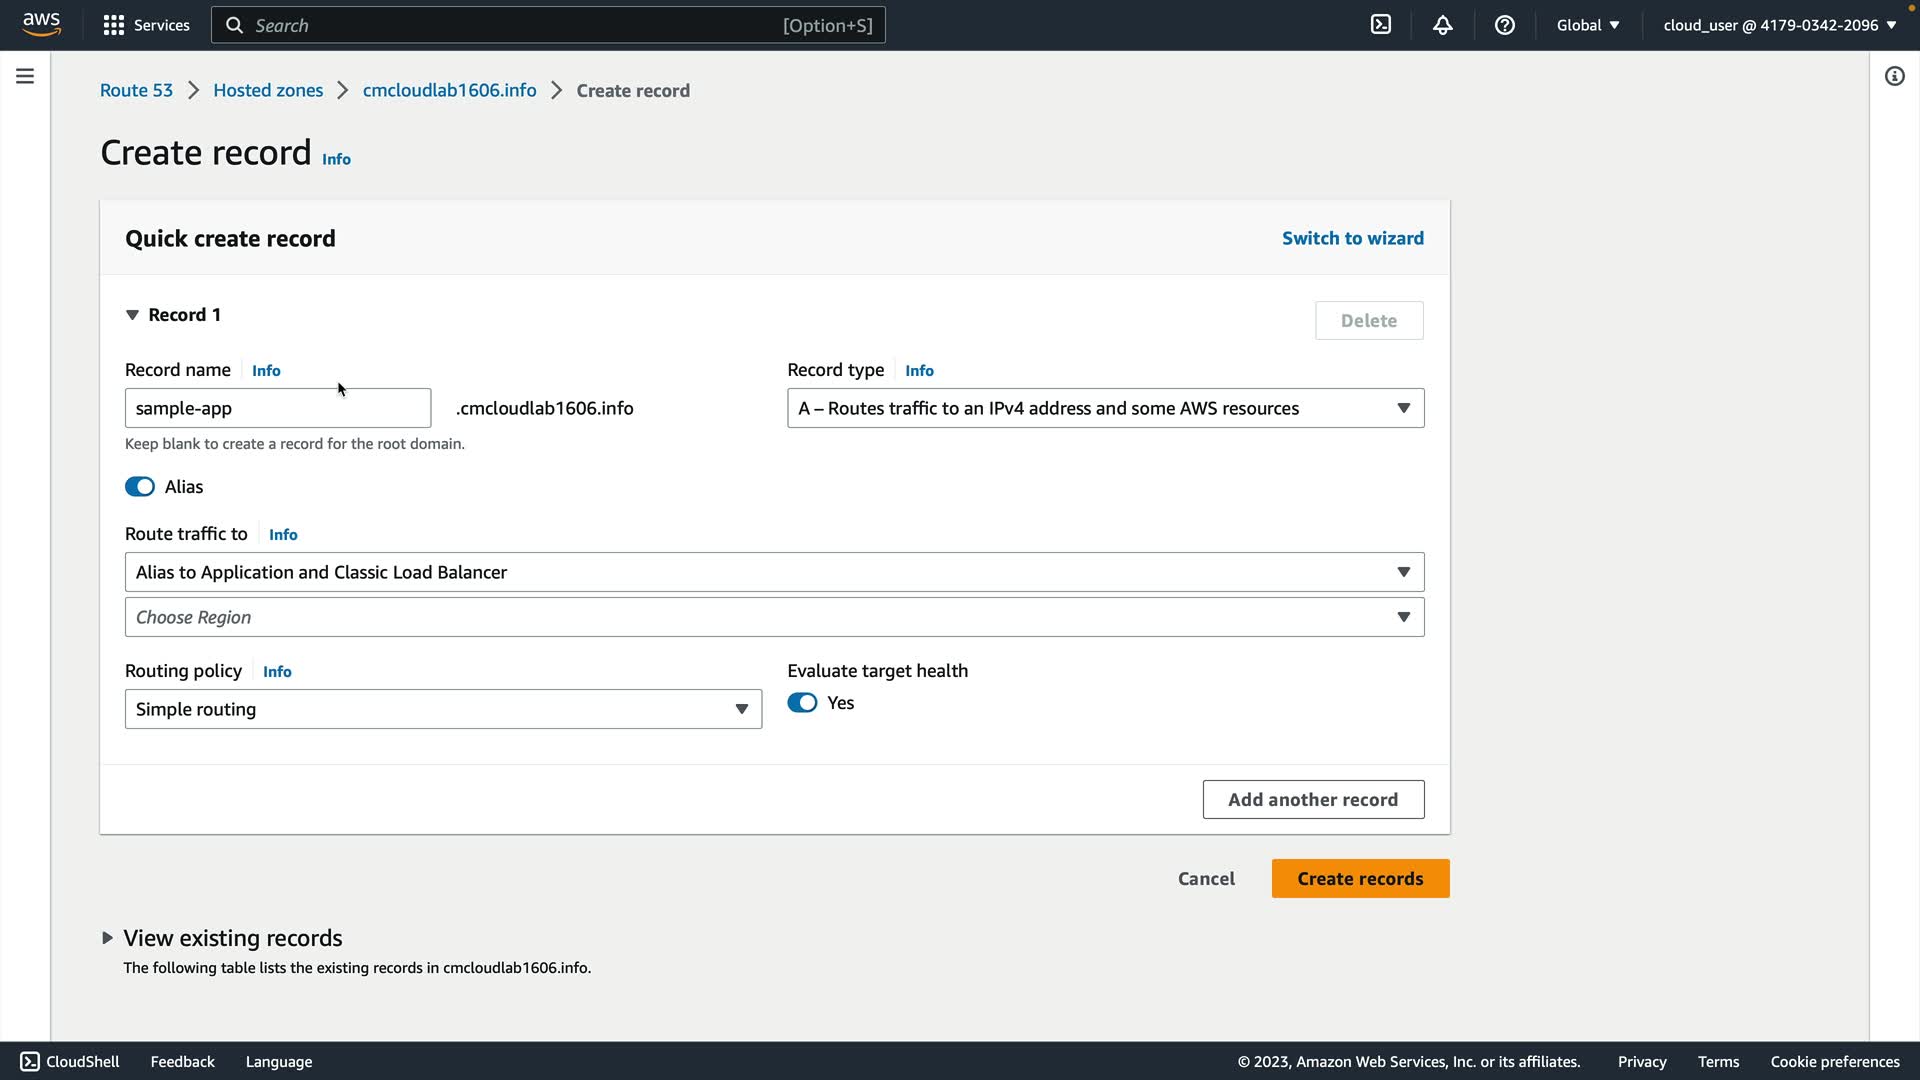Collapse the Record 1 section

(132, 315)
